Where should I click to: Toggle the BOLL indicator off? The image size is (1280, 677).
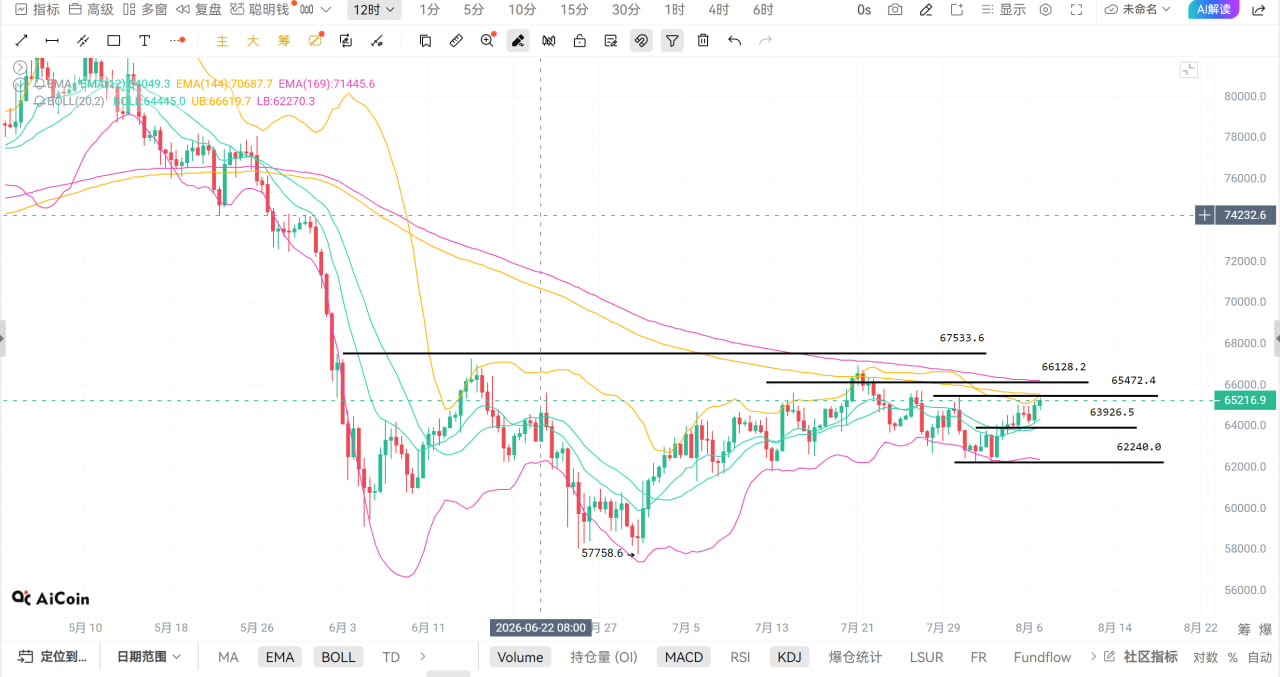pyautogui.click(x=338, y=657)
